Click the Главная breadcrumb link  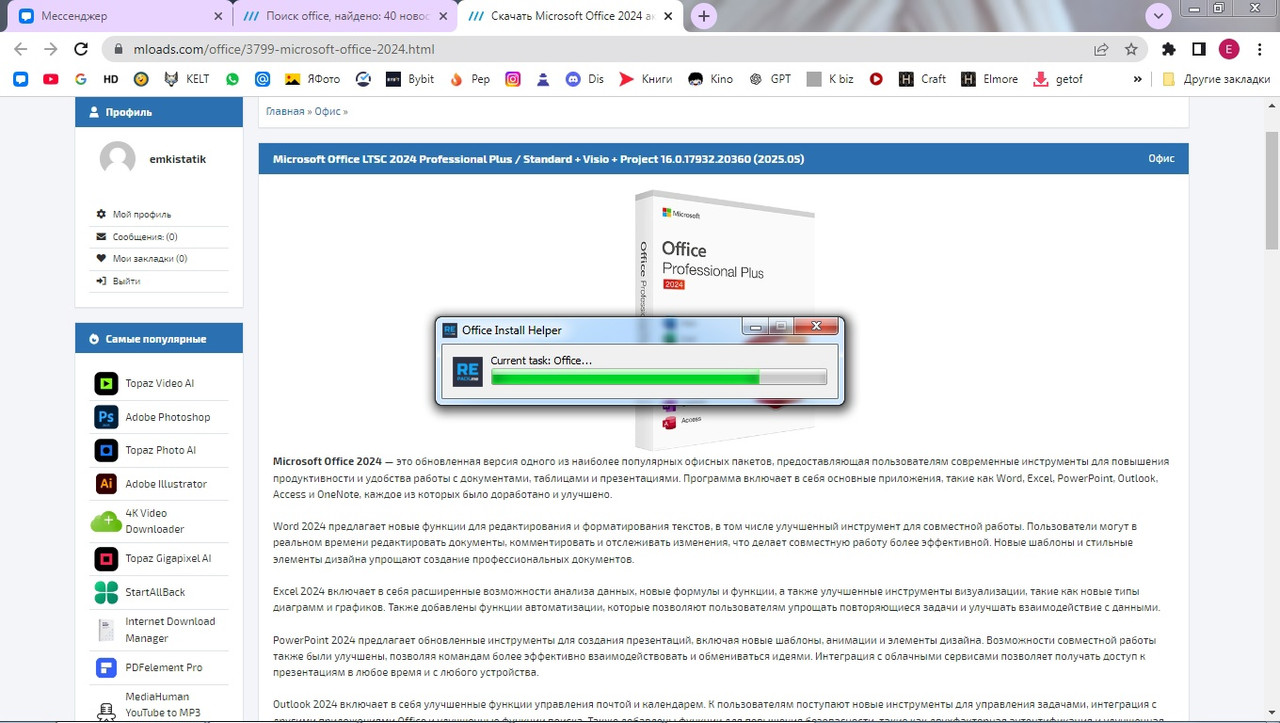point(285,111)
